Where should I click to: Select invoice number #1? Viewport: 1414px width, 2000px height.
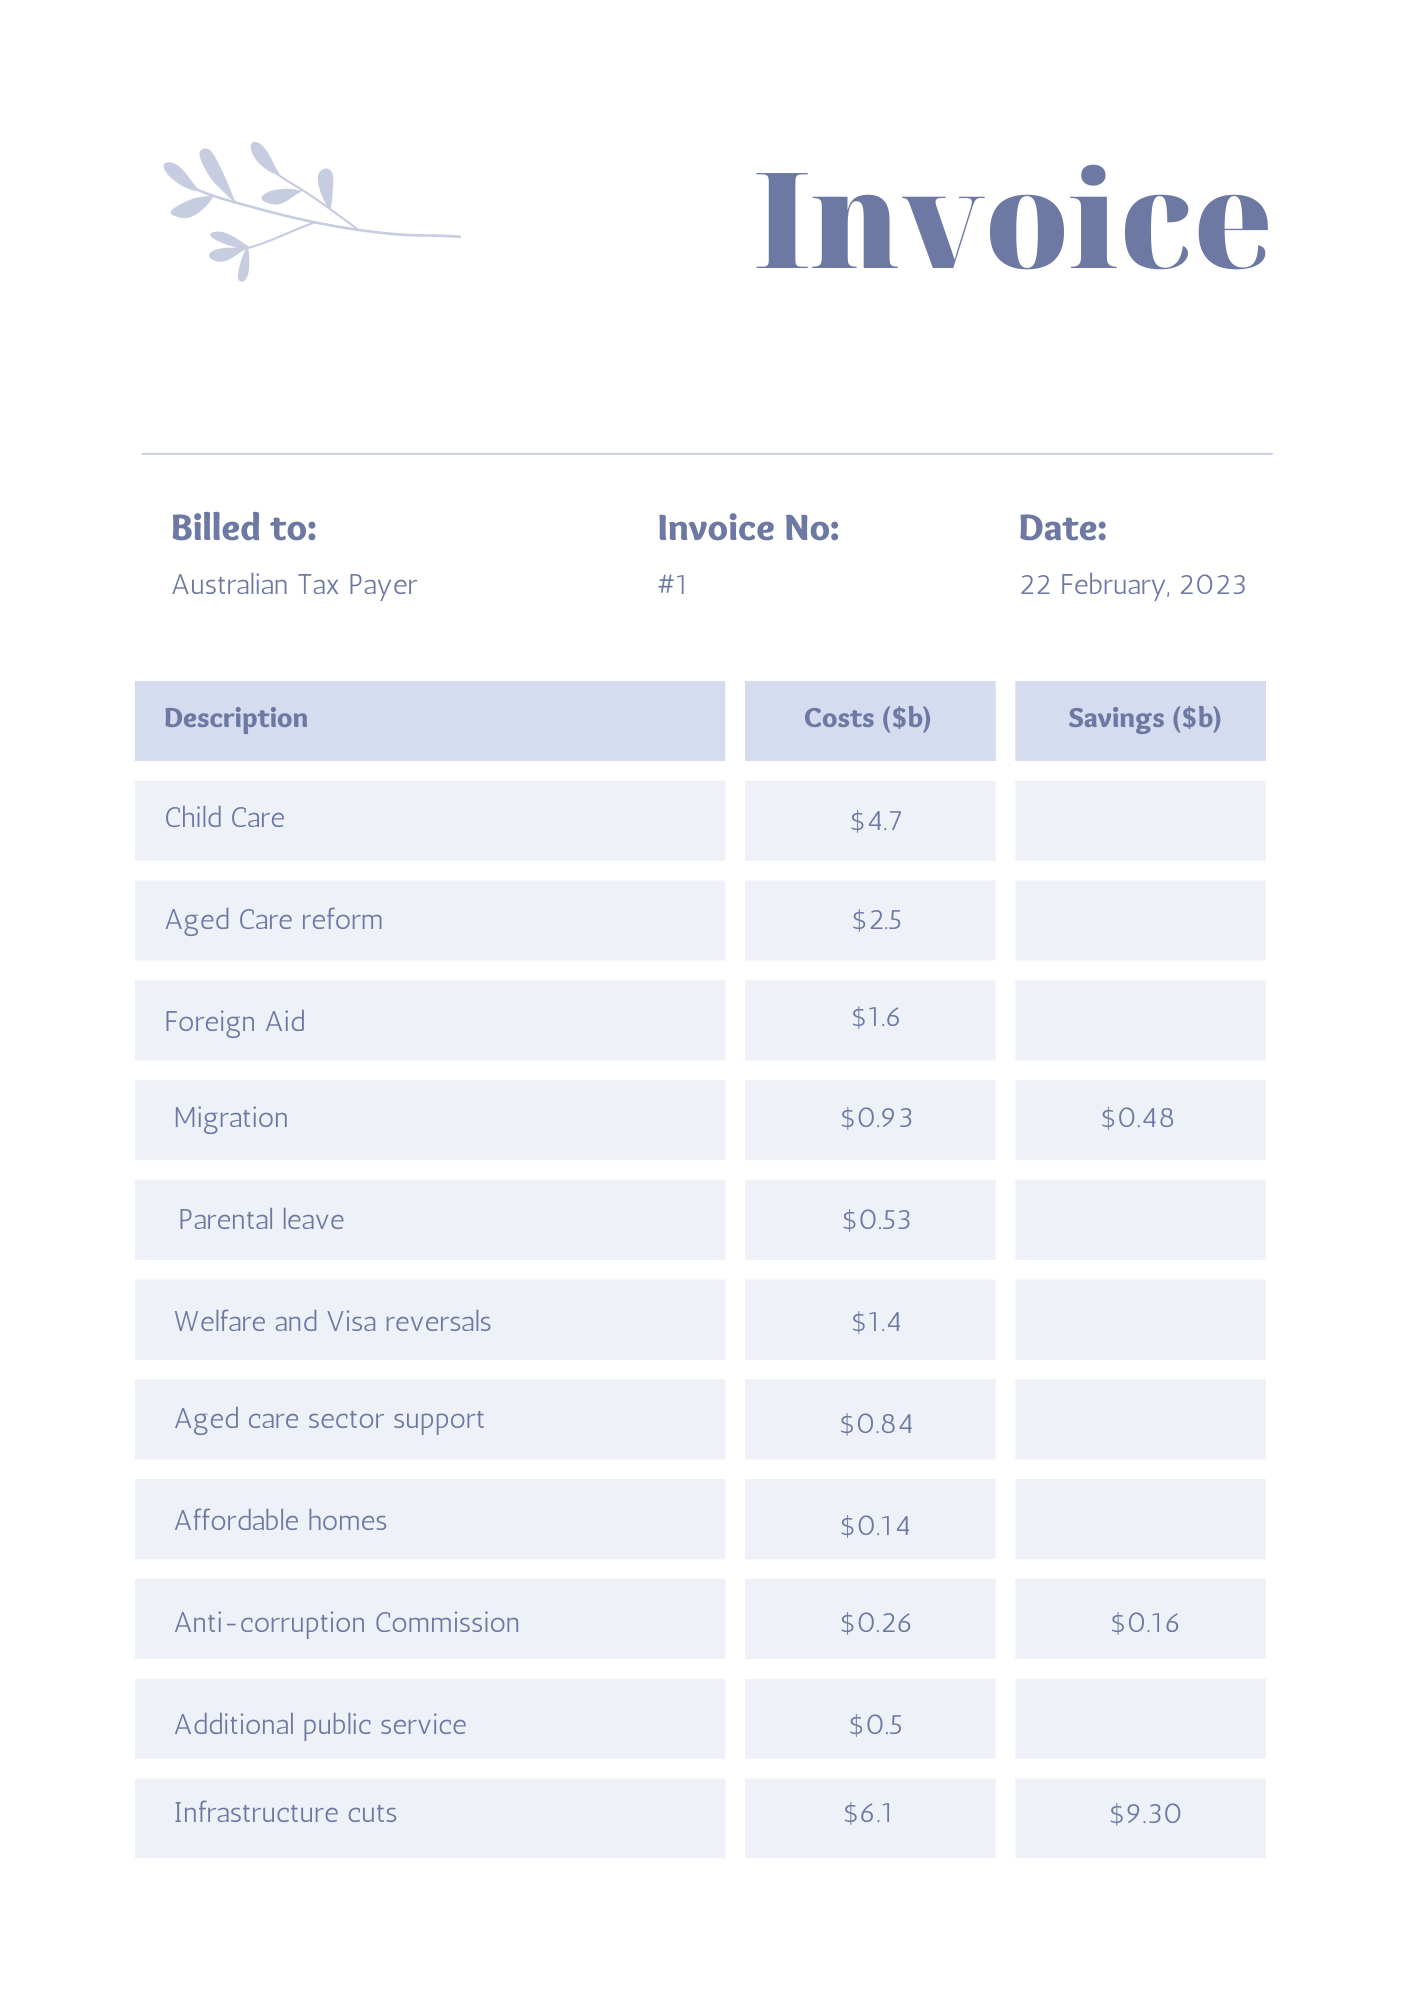[673, 584]
